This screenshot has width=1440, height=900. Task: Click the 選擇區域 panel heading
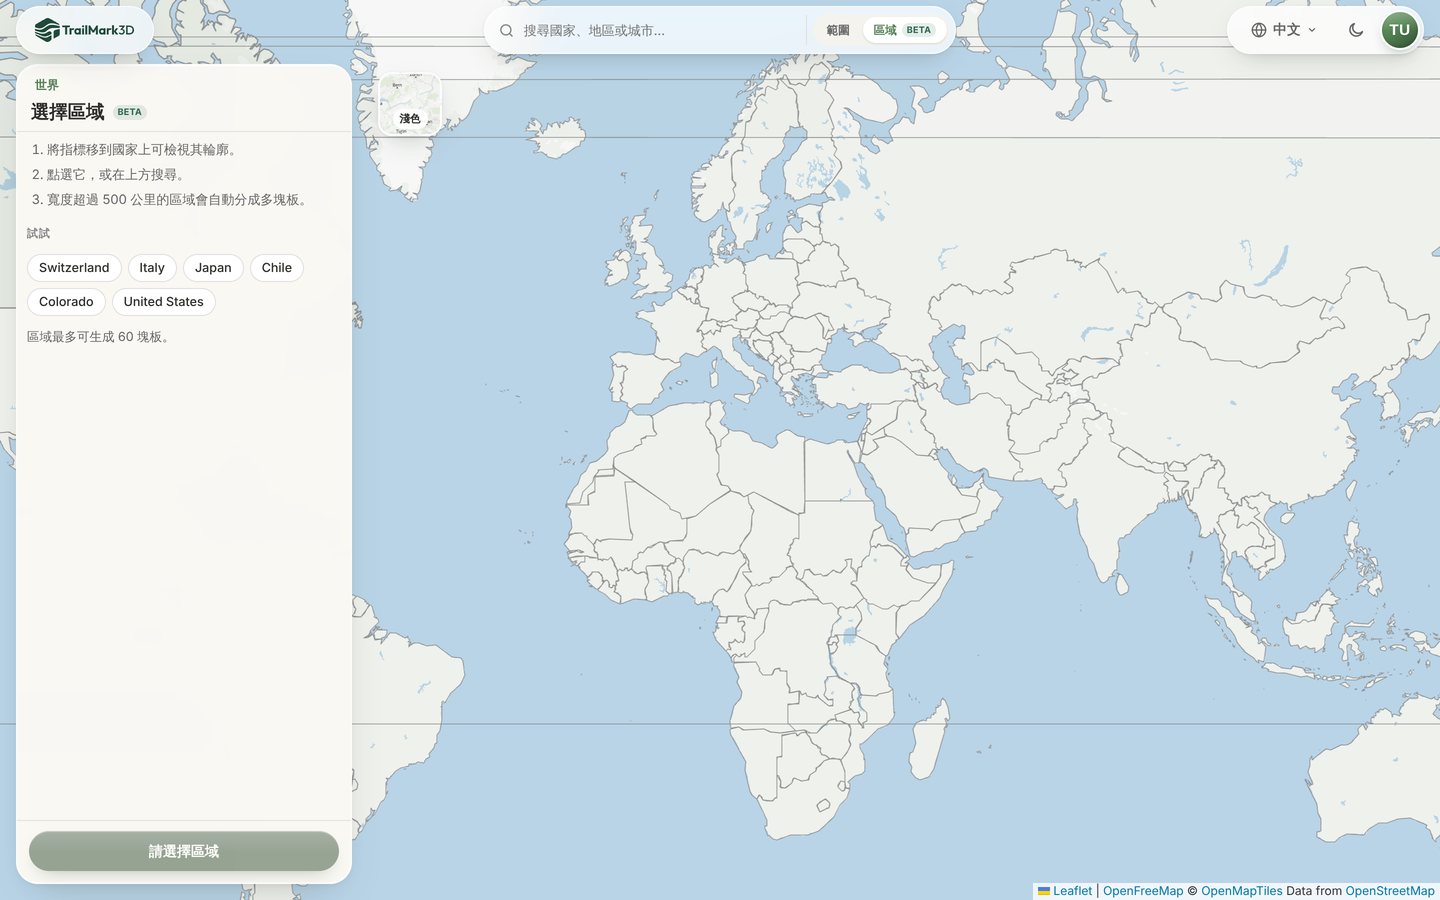[x=68, y=112]
